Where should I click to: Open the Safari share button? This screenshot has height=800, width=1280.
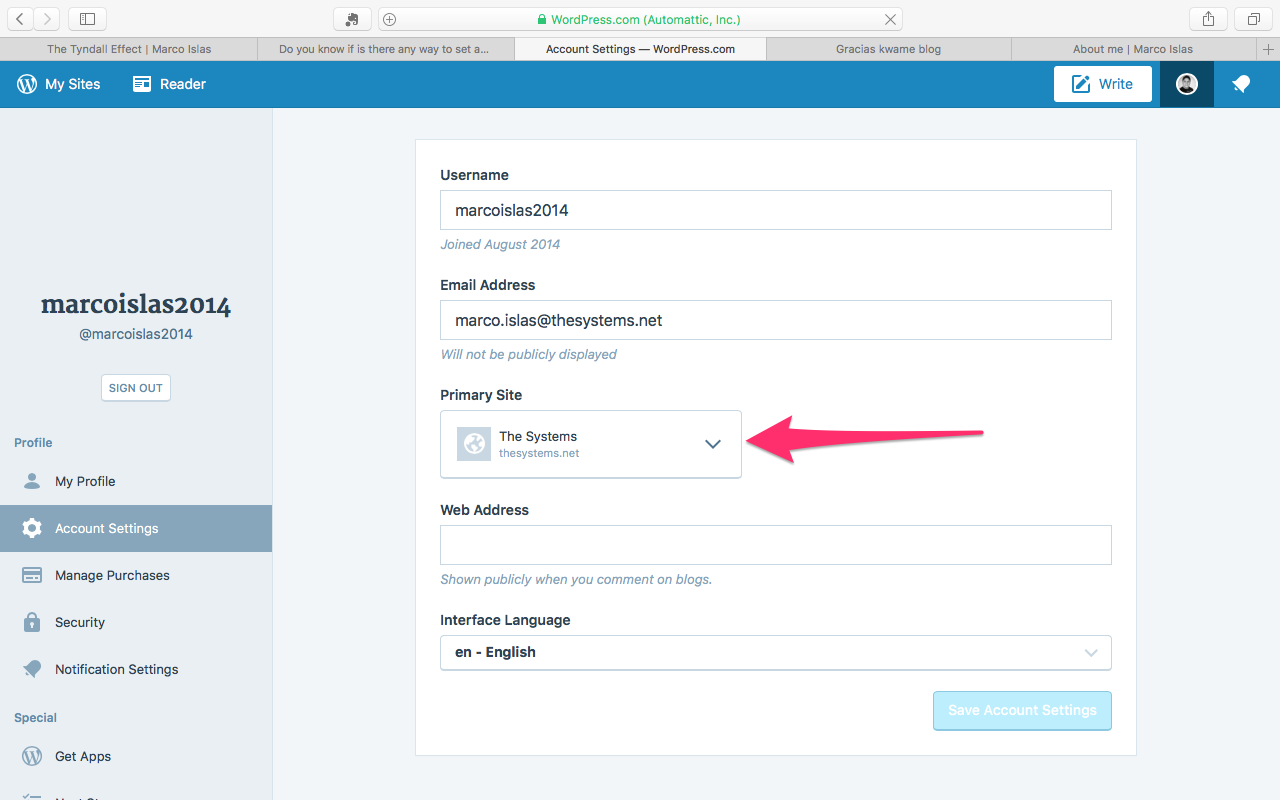coord(1209,19)
